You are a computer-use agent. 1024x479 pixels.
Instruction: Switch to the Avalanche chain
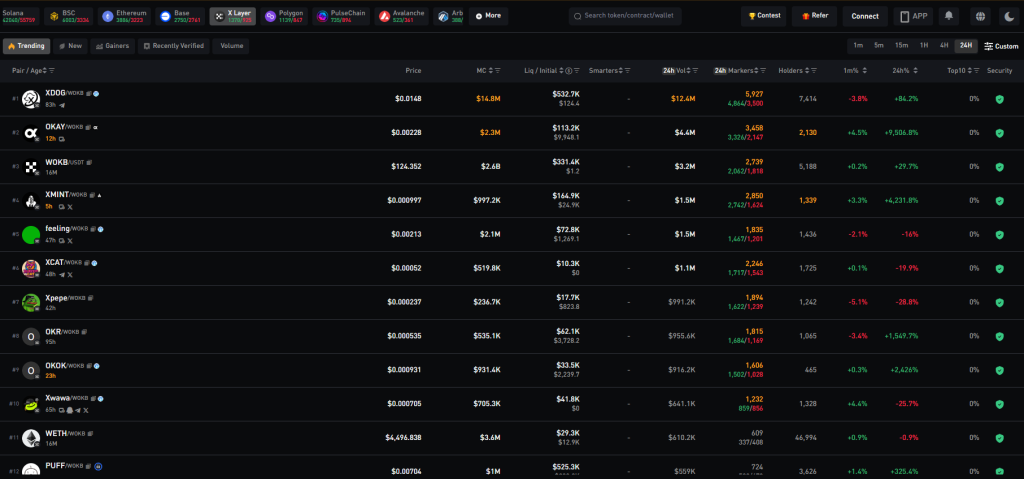402,16
